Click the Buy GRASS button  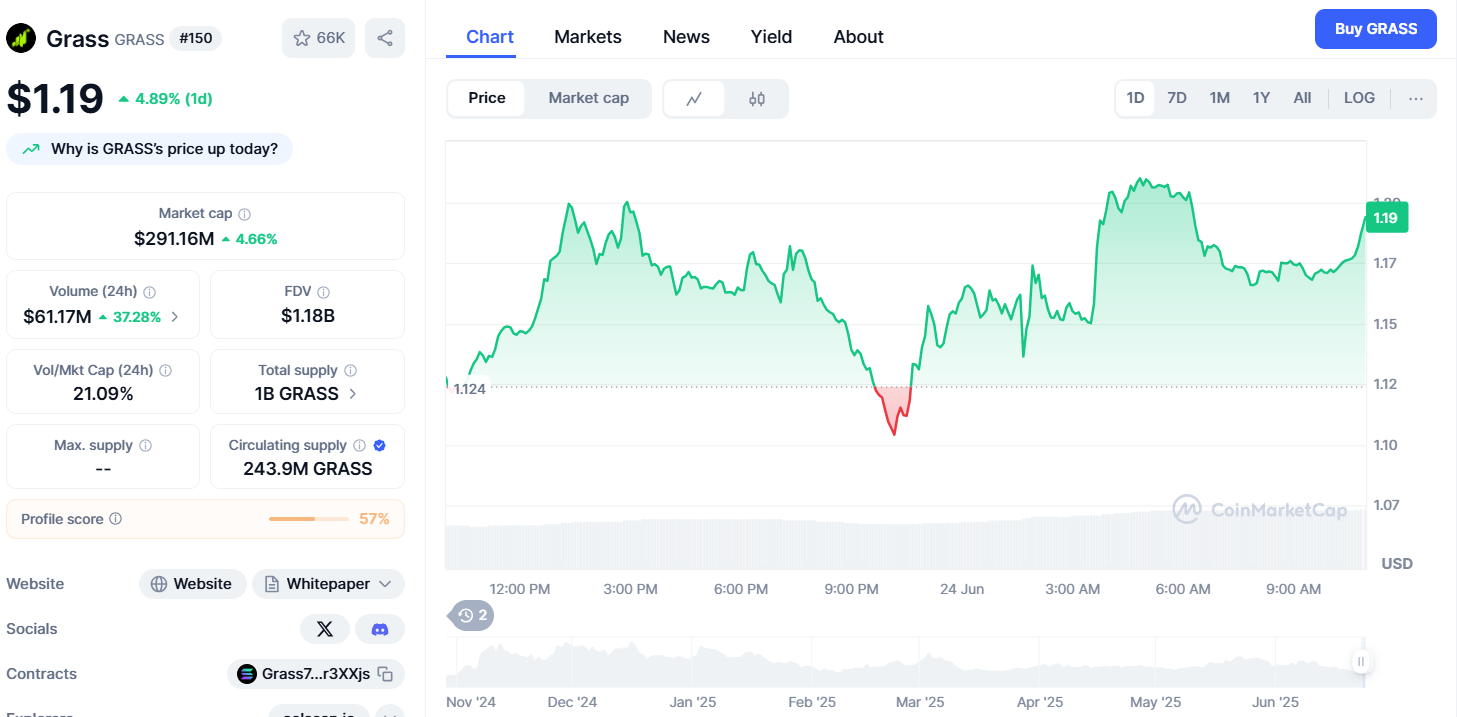[x=1375, y=29]
